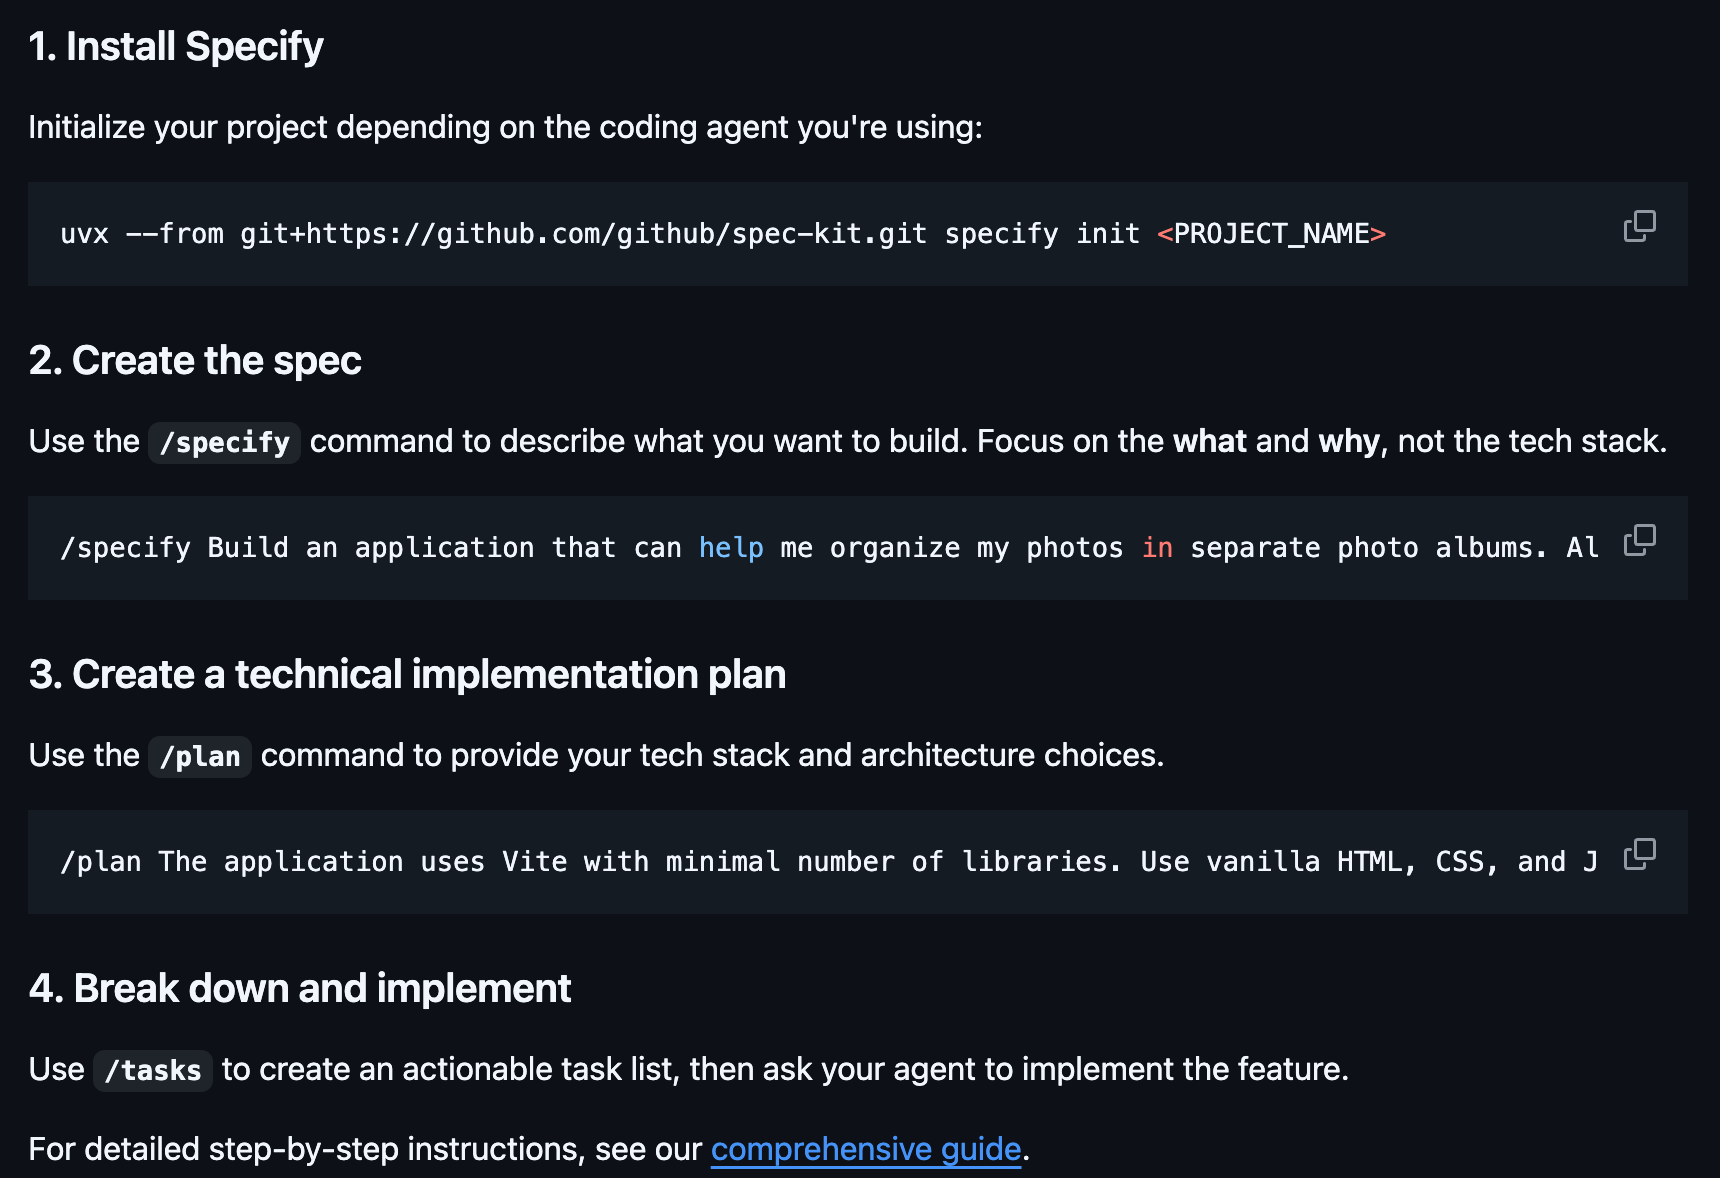This screenshot has width=1720, height=1178.
Task: Click the <PROJECT_NAME> placeholder text
Action: [1271, 234]
